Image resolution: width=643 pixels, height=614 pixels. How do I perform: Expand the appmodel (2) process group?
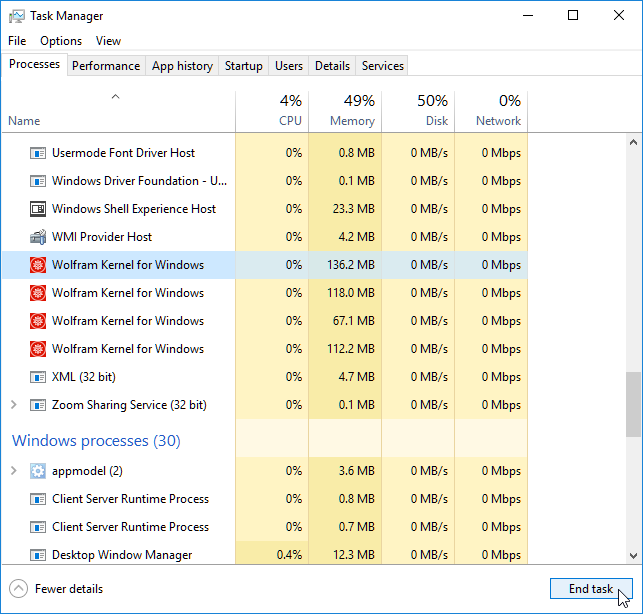point(13,471)
